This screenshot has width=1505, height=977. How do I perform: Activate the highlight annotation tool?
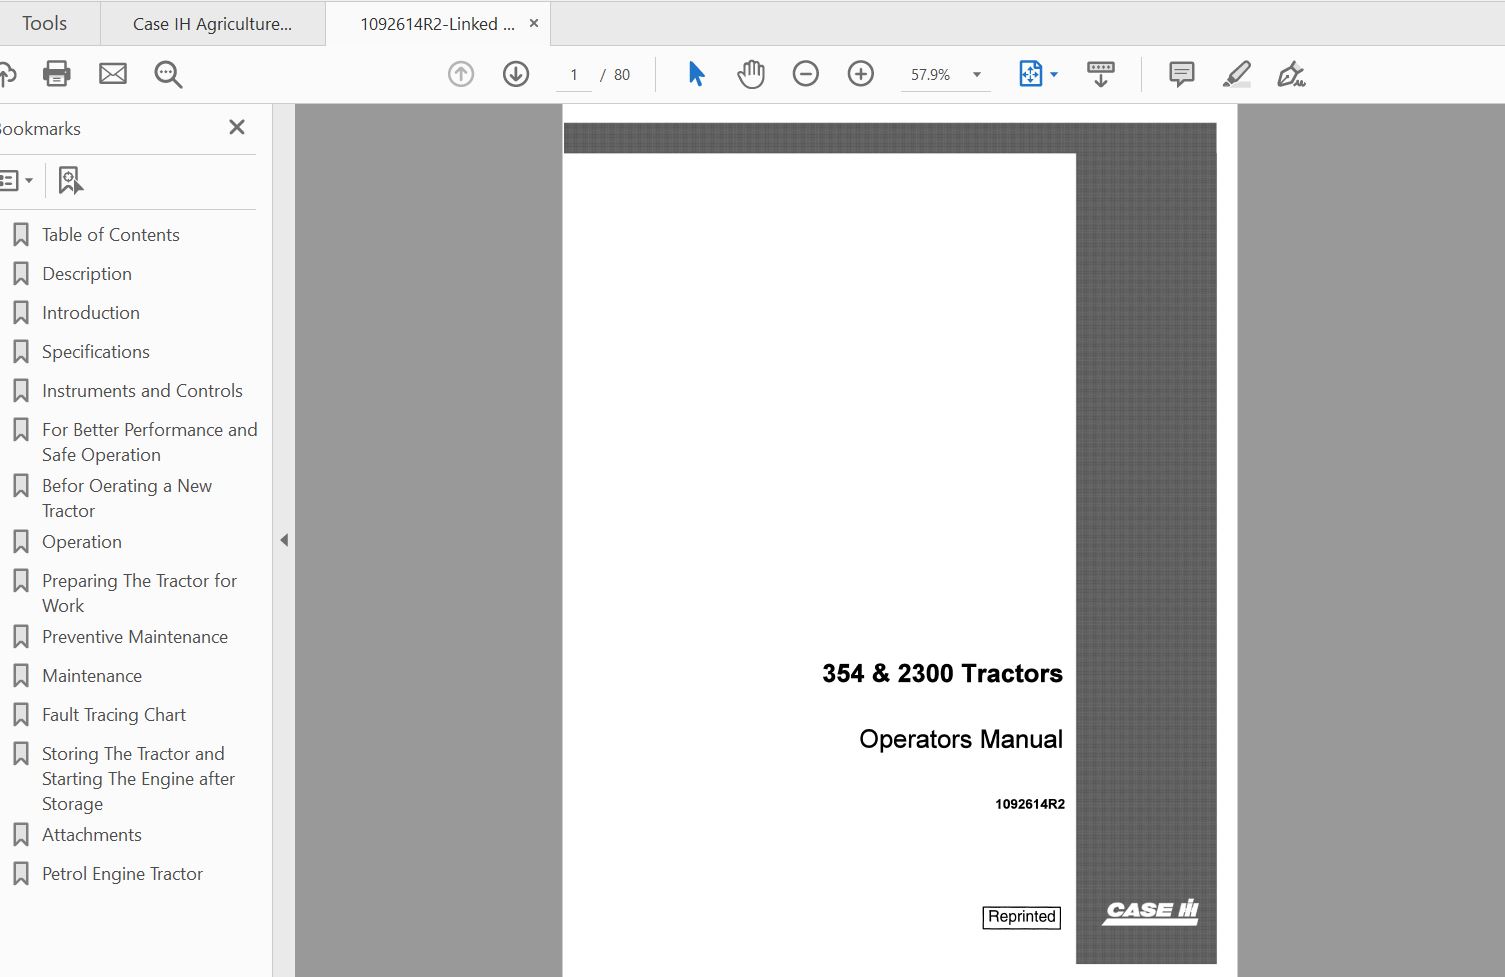(1236, 73)
